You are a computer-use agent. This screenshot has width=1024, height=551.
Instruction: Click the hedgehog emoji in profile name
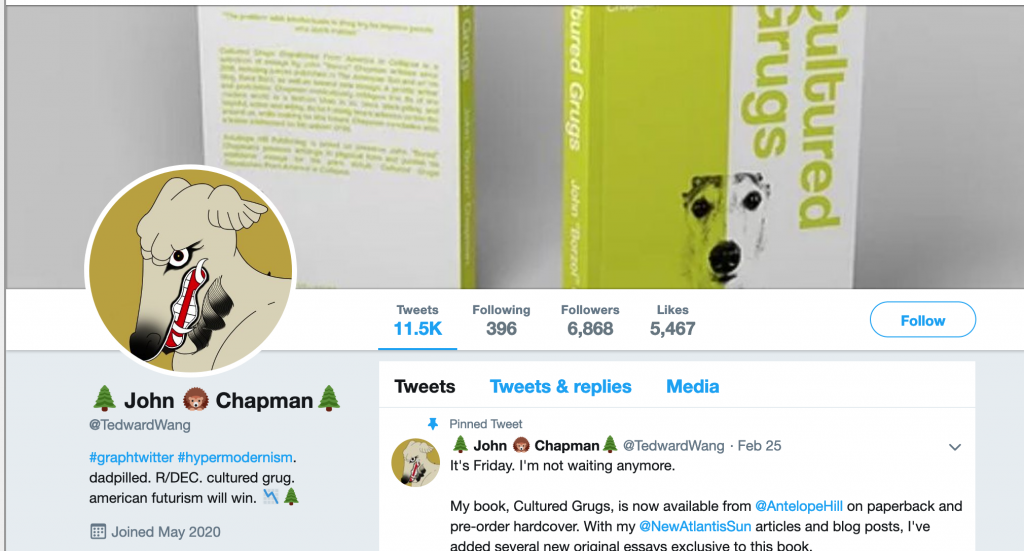point(195,400)
